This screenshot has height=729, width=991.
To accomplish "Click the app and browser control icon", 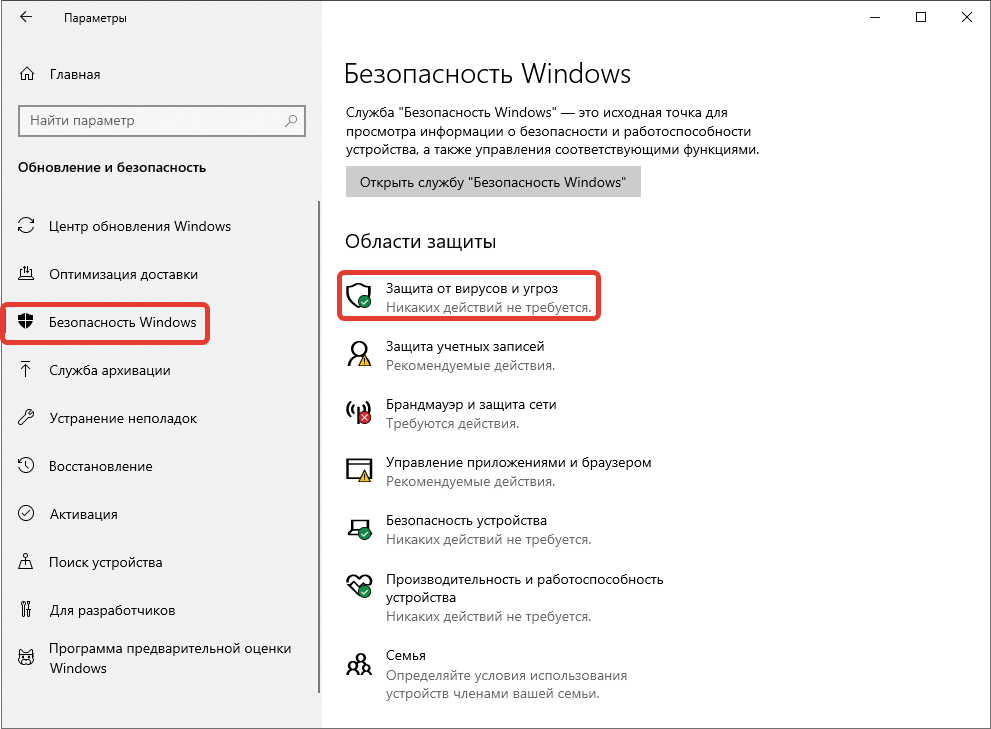I will 358,470.
